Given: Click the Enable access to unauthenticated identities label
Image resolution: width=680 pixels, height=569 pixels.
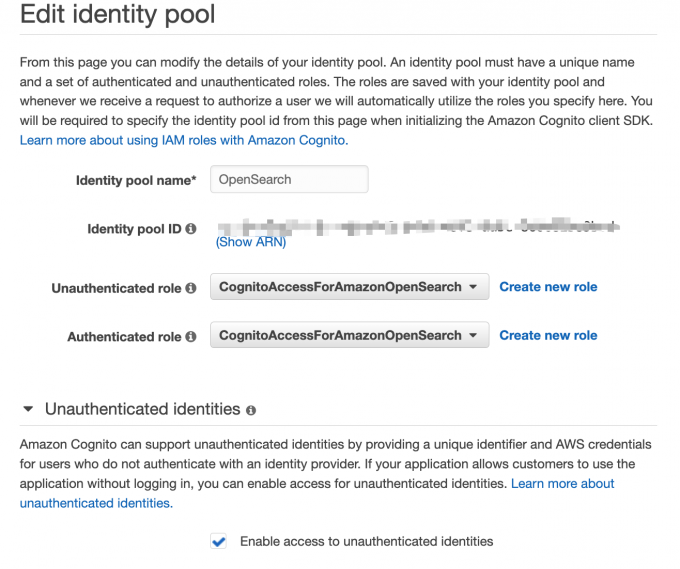Looking at the screenshot, I should point(366,541).
